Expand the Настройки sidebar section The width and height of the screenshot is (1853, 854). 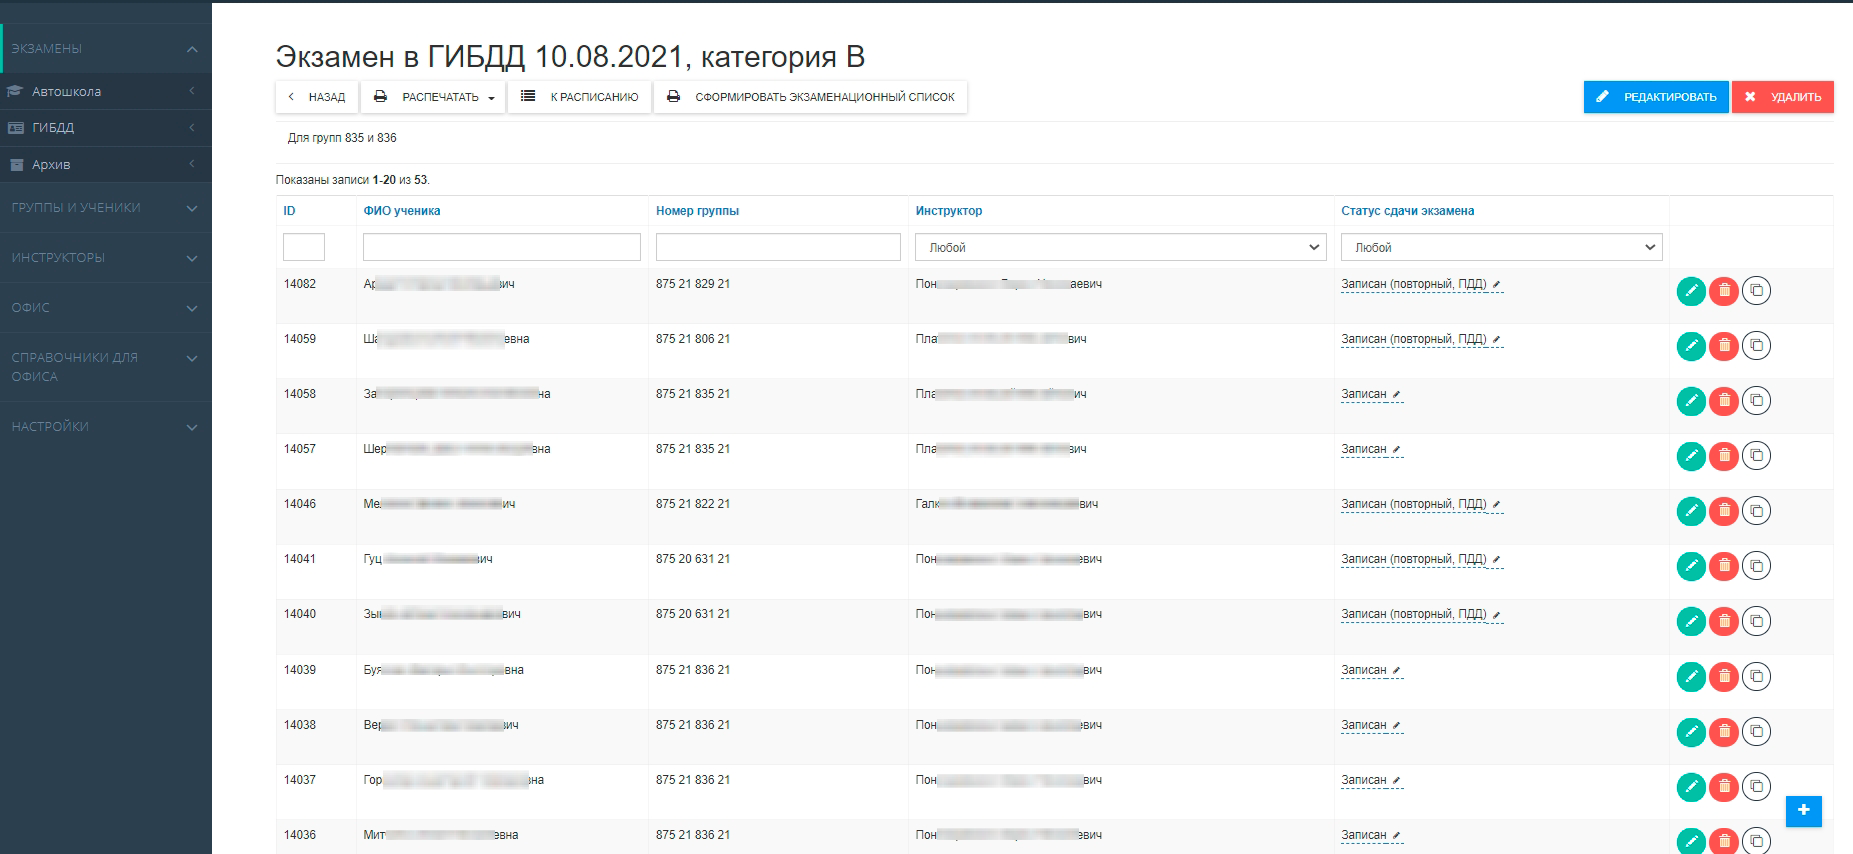105,427
